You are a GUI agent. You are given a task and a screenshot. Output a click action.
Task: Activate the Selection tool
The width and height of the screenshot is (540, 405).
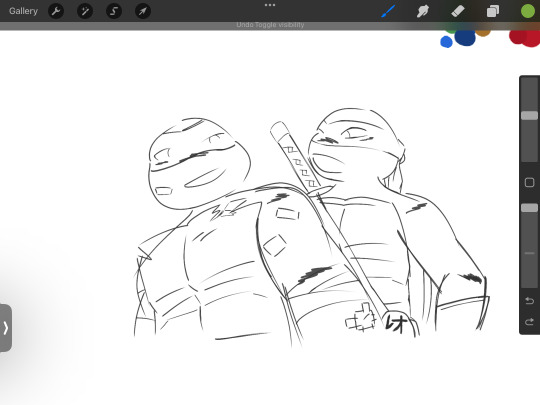tap(114, 11)
